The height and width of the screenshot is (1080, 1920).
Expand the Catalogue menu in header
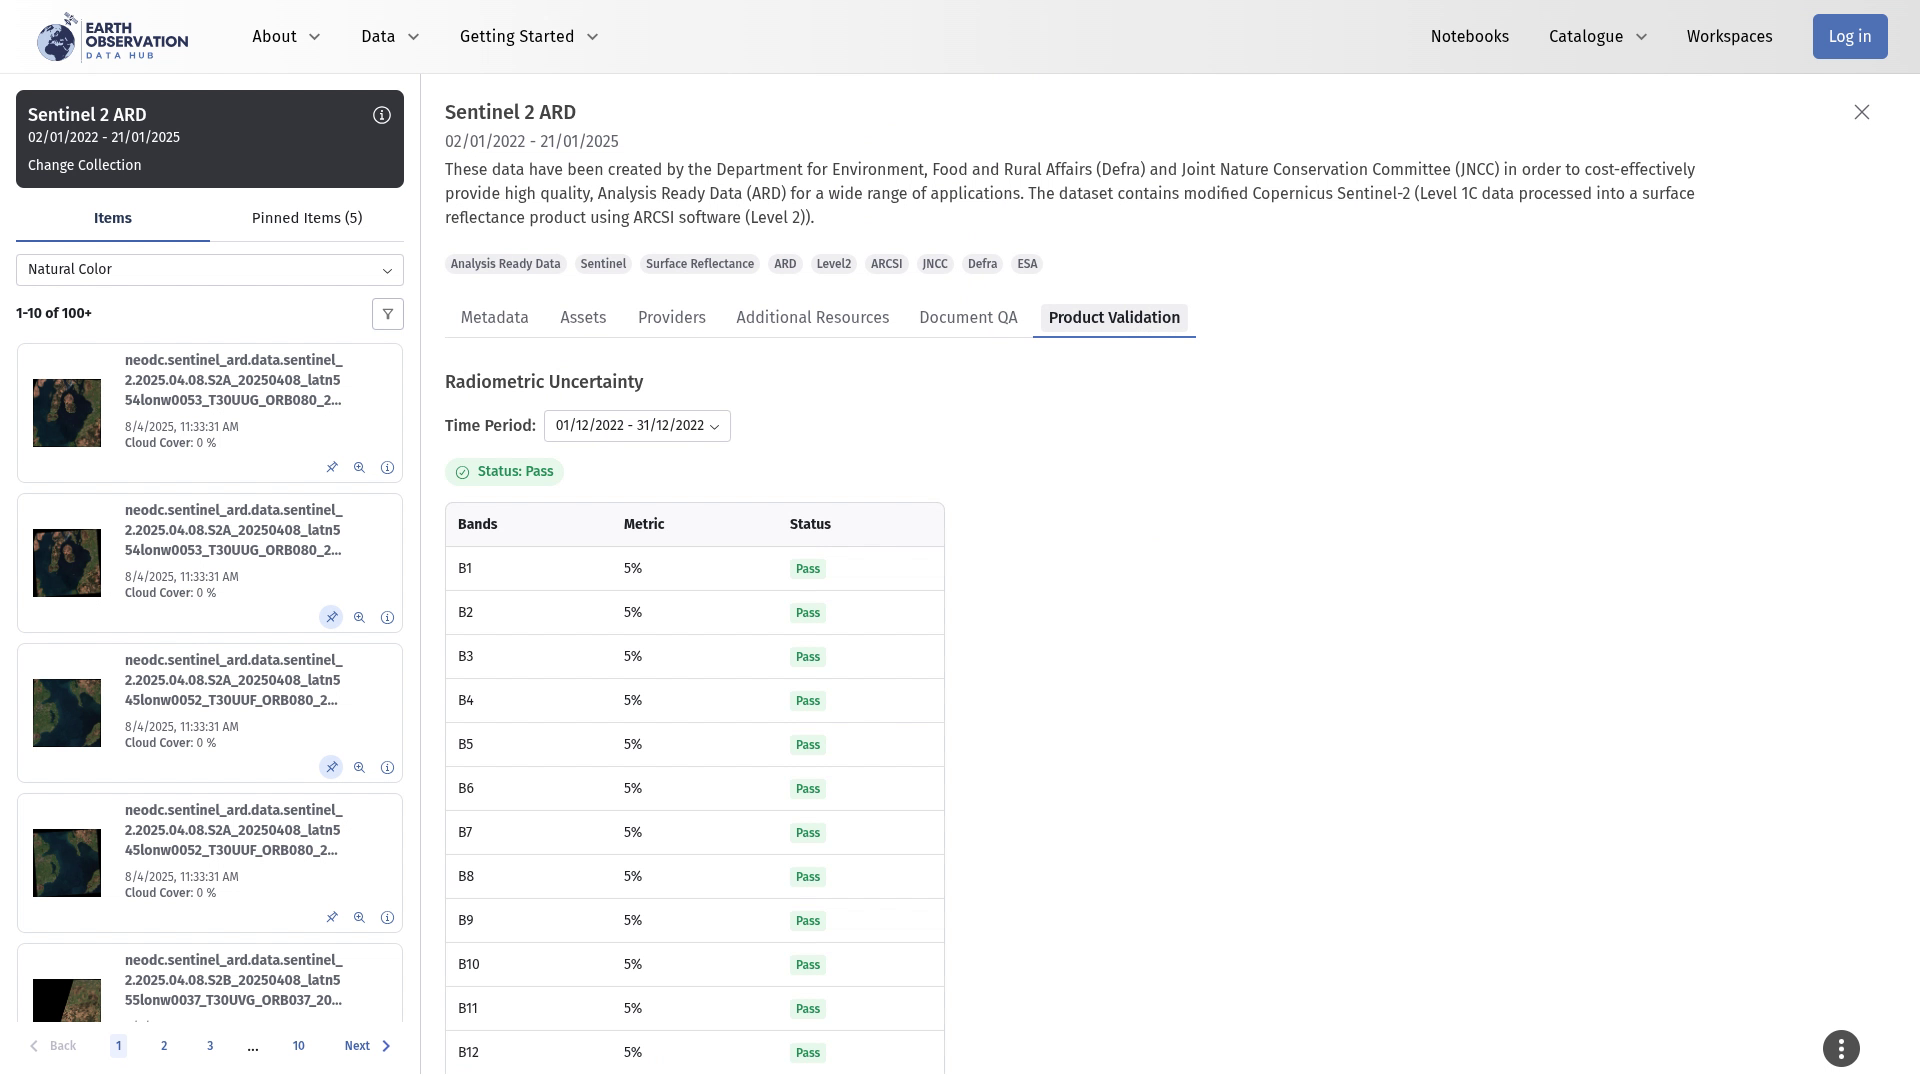pyautogui.click(x=1597, y=37)
